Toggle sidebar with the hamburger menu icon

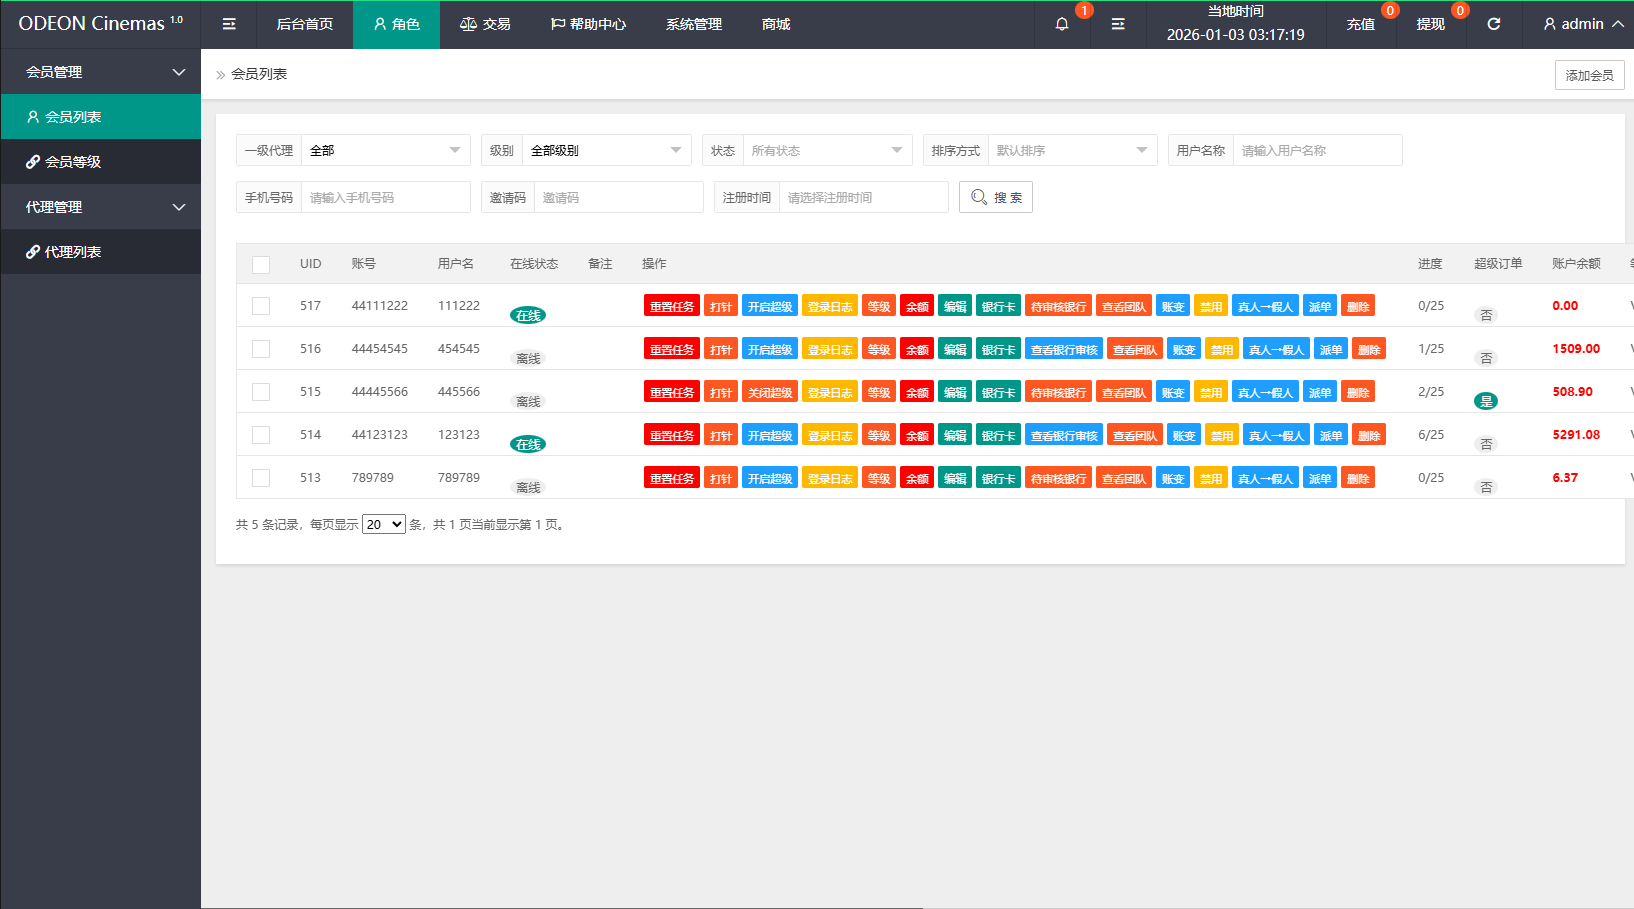point(229,24)
